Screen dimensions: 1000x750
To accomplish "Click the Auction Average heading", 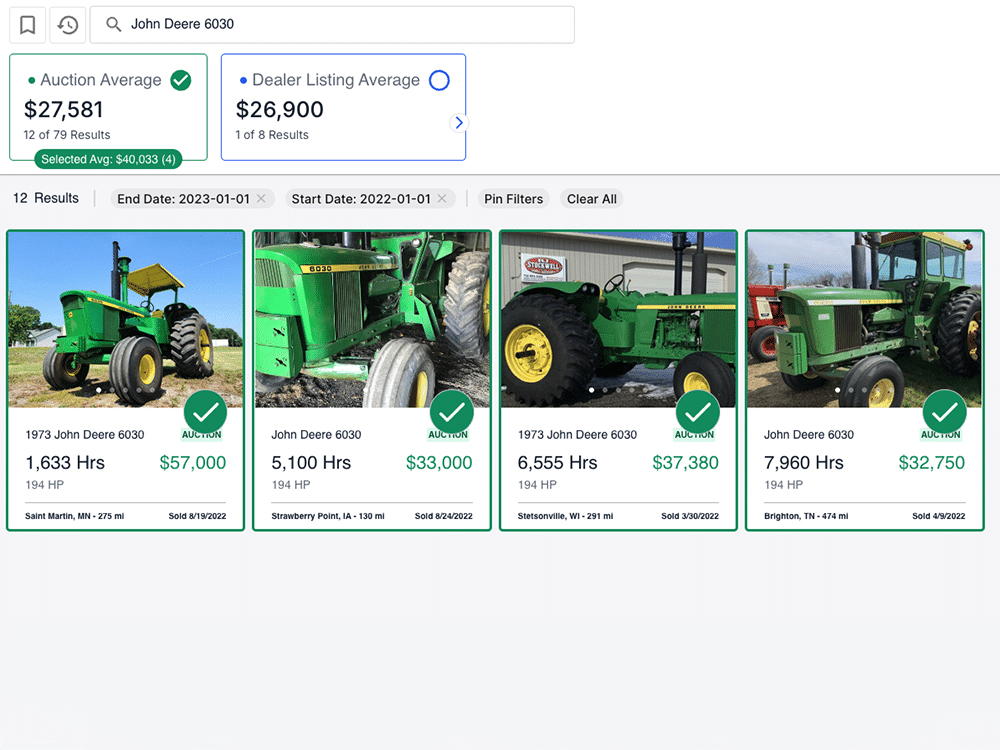I will pos(101,80).
